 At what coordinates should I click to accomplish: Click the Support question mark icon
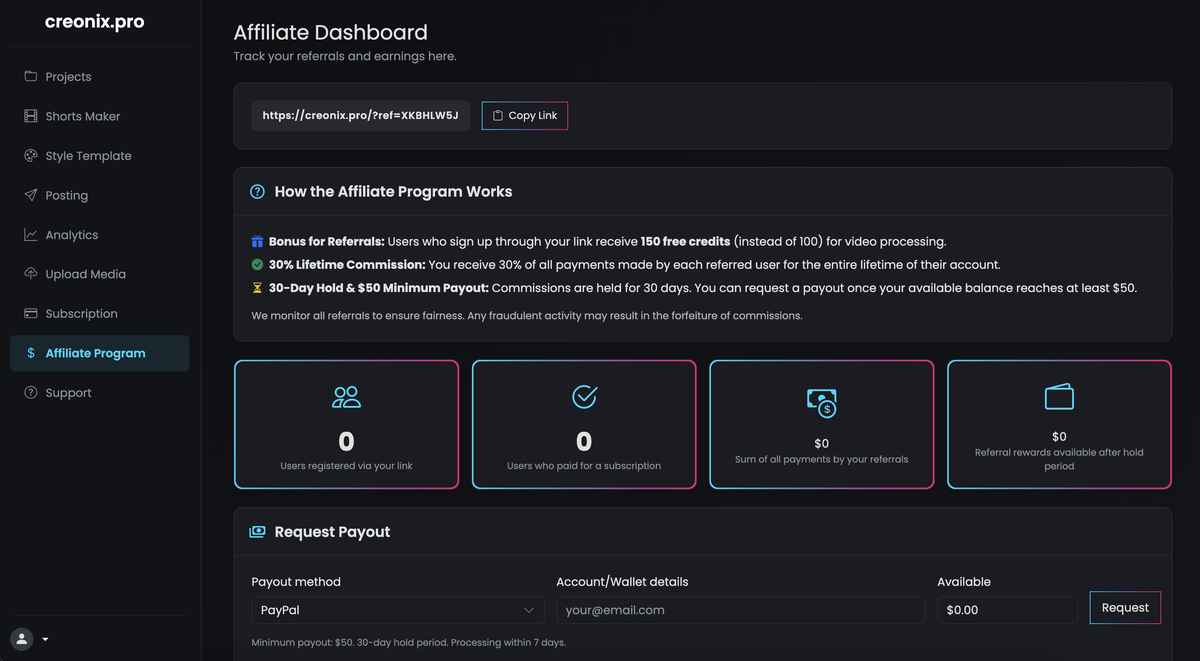pyautogui.click(x=31, y=393)
